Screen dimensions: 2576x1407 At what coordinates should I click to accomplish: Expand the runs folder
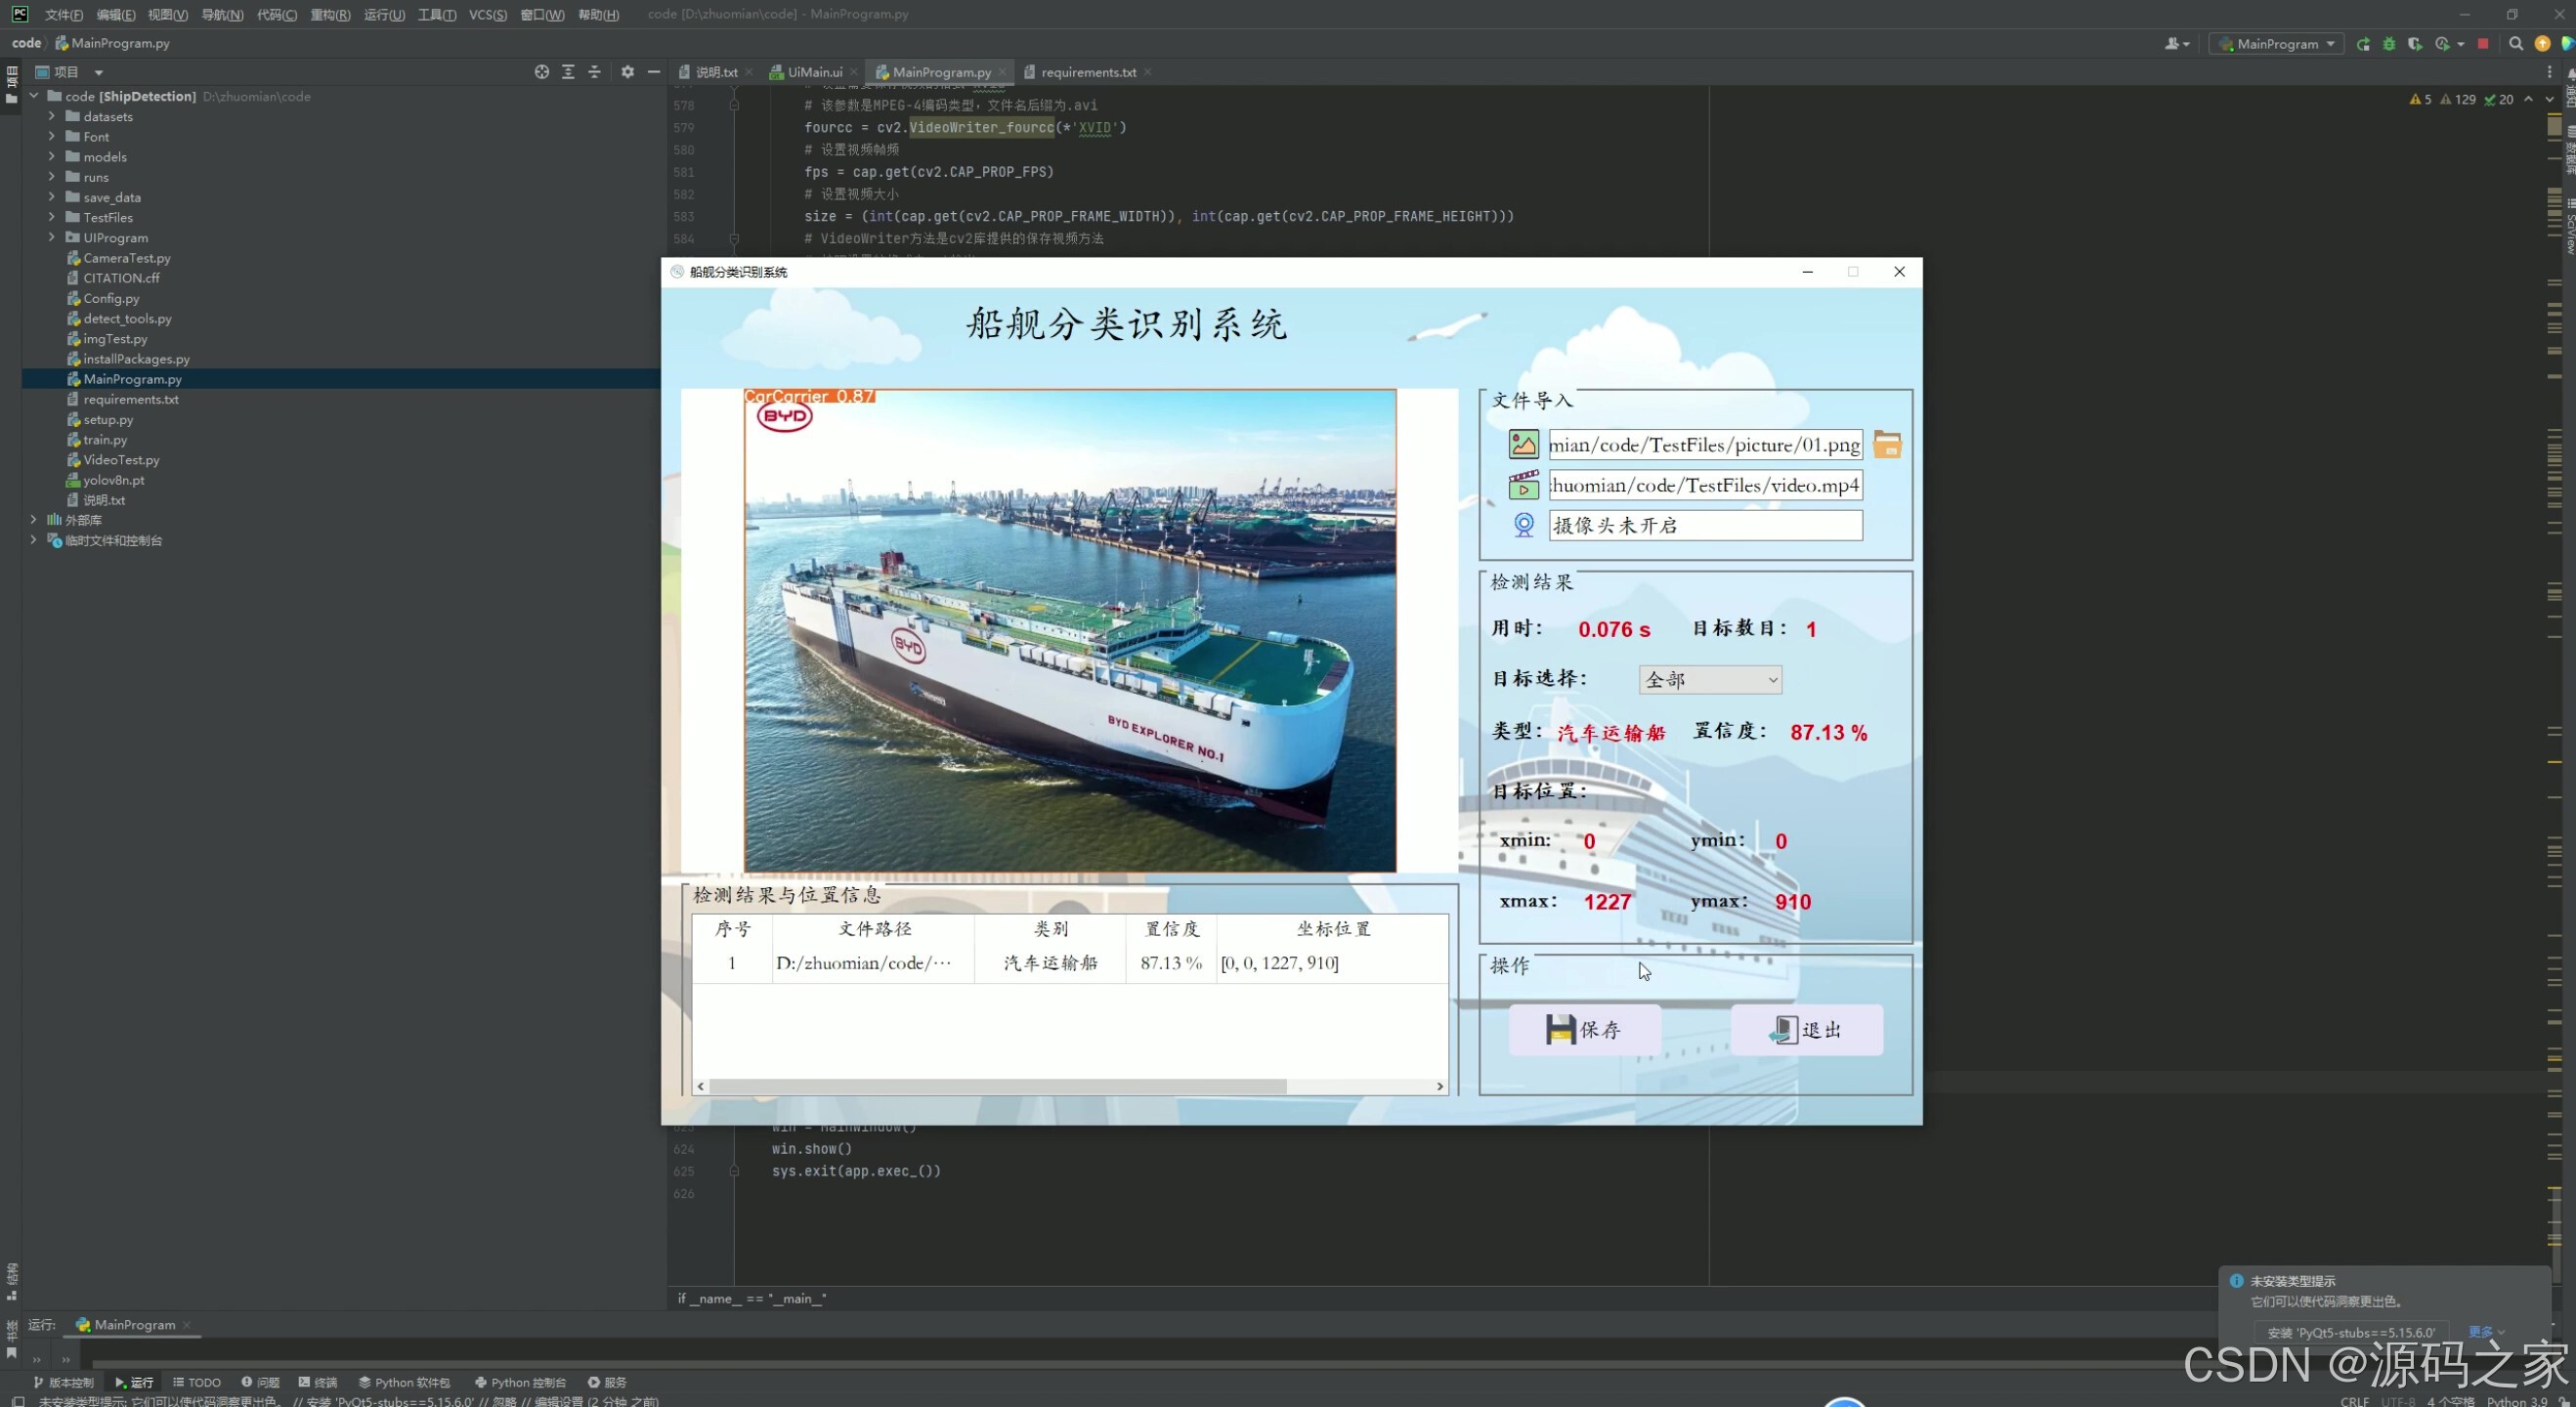(52, 177)
